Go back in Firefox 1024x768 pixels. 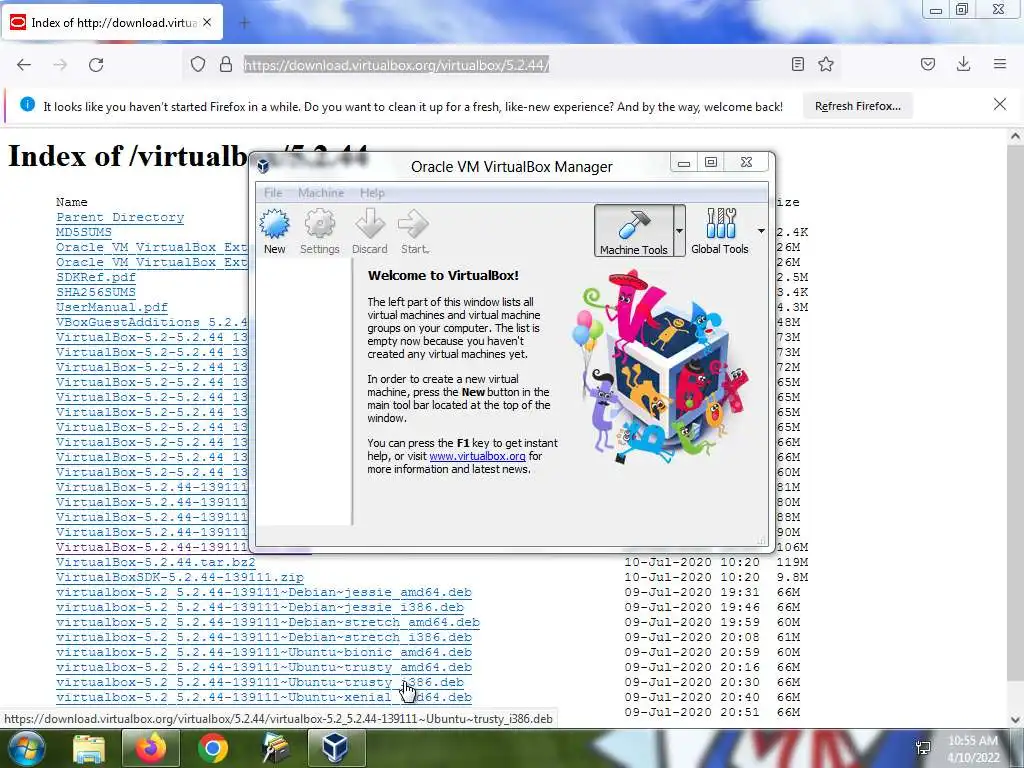(24, 65)
